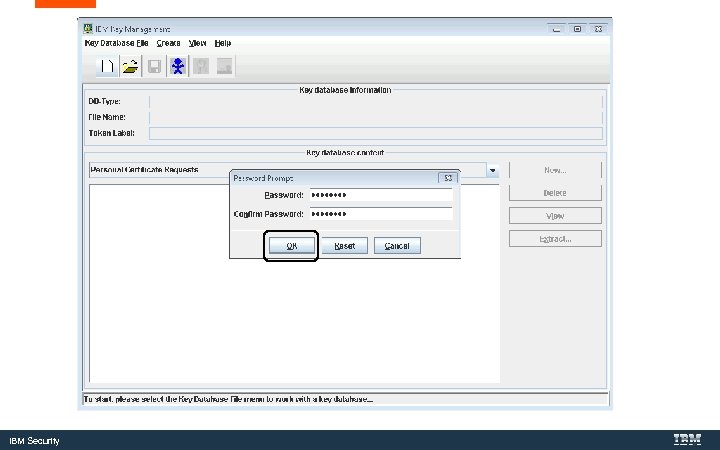
Task: Open a key database with the folder icon
Action: (130, 66)
